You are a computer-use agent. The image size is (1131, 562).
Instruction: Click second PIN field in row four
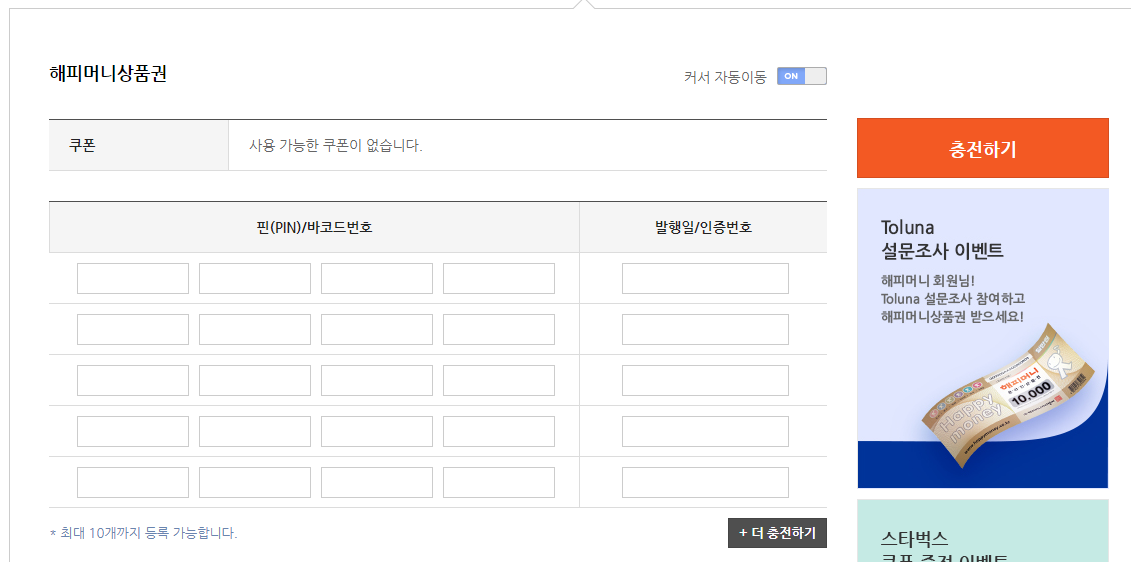(255, 431)
